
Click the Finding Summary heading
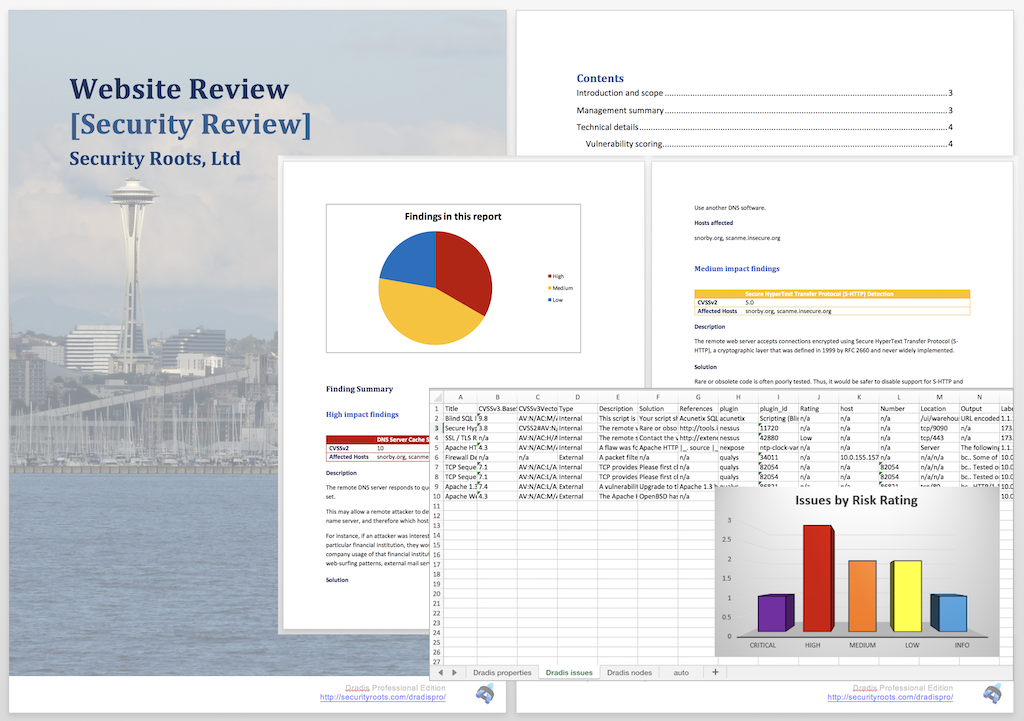click(x=359, y=389)
